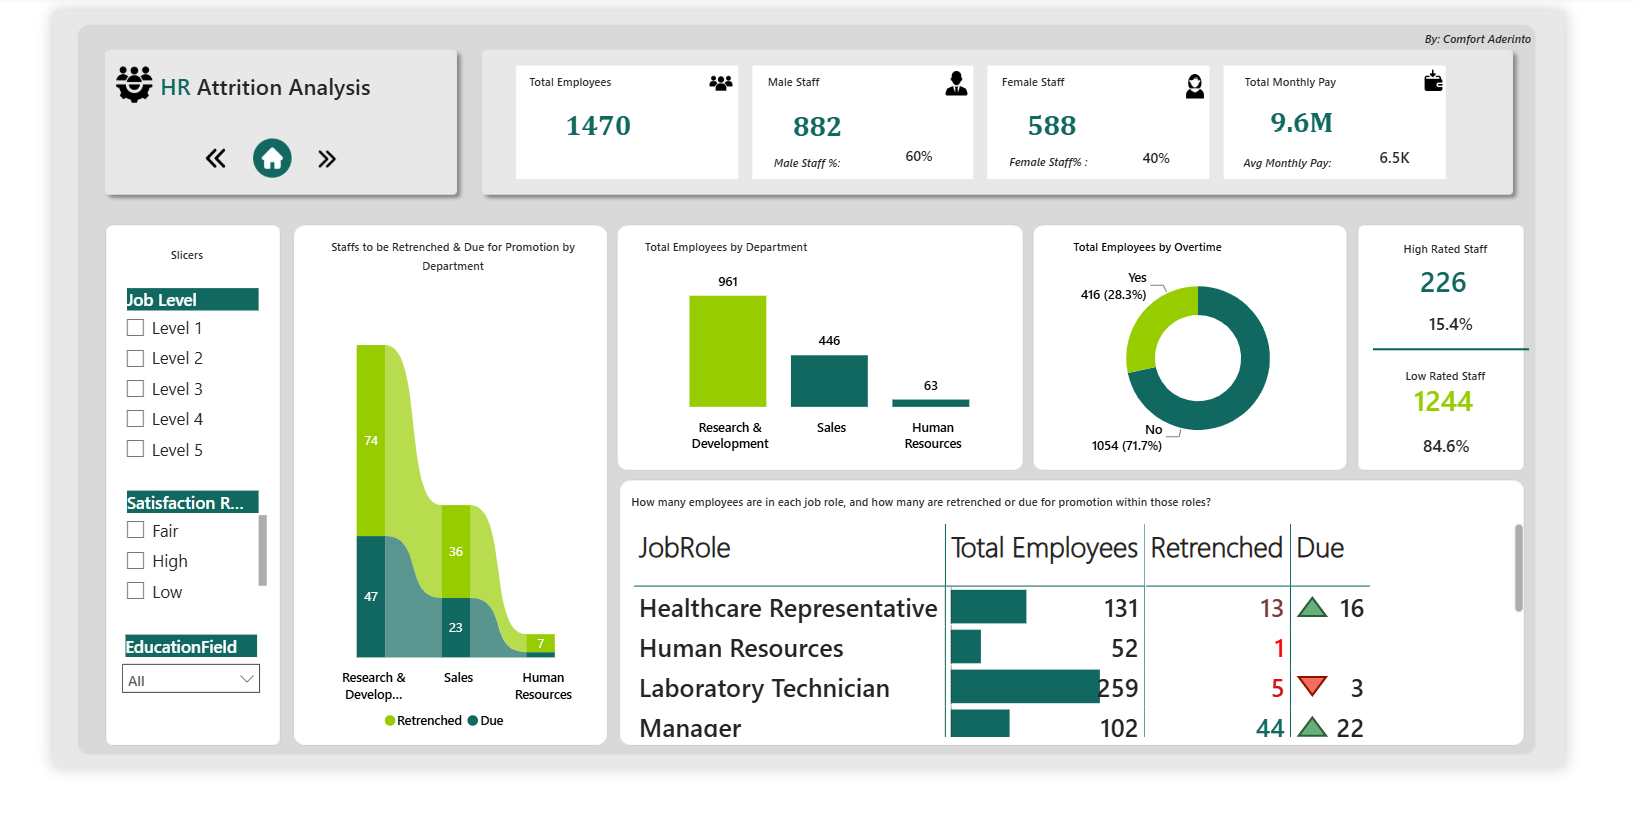This screenshot has height=819, width=1635.
Task: Click the Male Staff percentage 60%
Action: point(918,156)
